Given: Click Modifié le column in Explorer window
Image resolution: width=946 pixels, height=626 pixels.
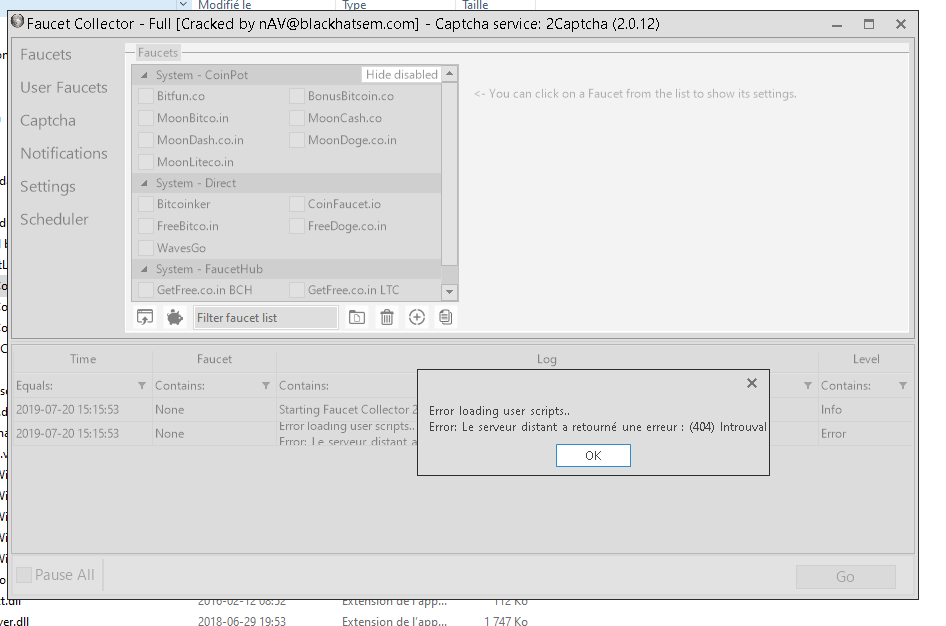Looking at the screenshot, I should [224, 5].
